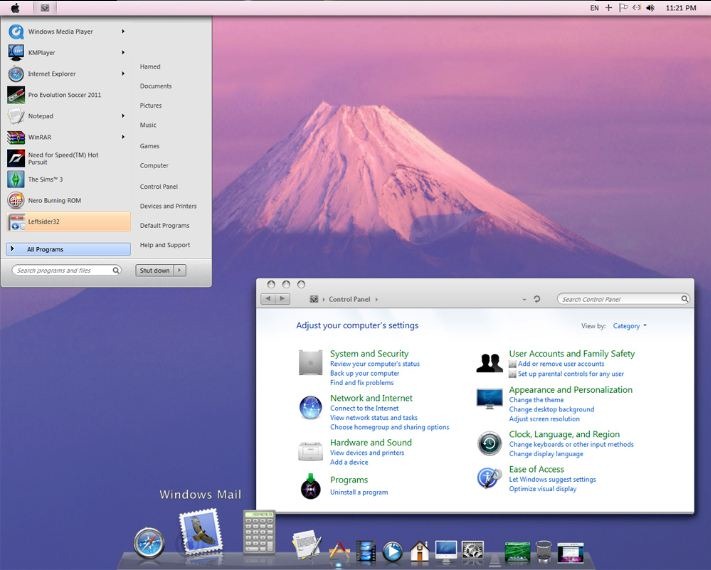Image resolution: width=711 pixels, height=570 pixels.
Task: Open the Applications ruler-and-pencil dock icon
Action: [340, 550]
